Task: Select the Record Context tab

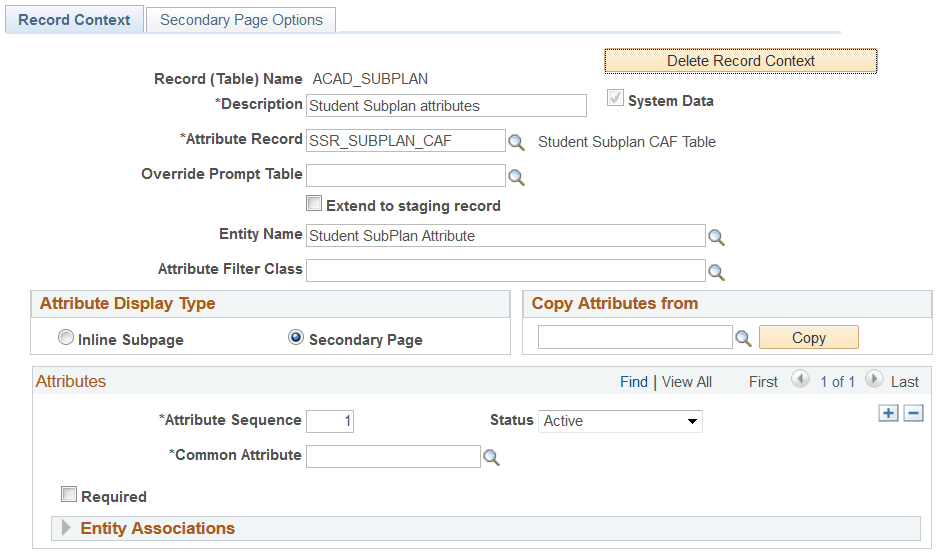Action: click(74, 20)
